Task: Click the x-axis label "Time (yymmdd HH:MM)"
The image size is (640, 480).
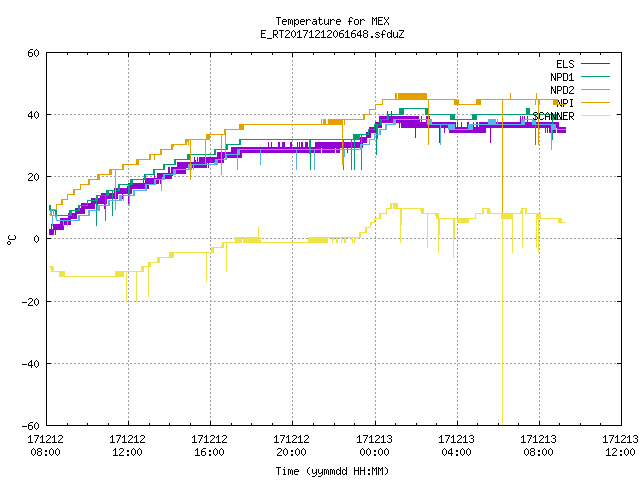Action: click(x=332, y=471)
